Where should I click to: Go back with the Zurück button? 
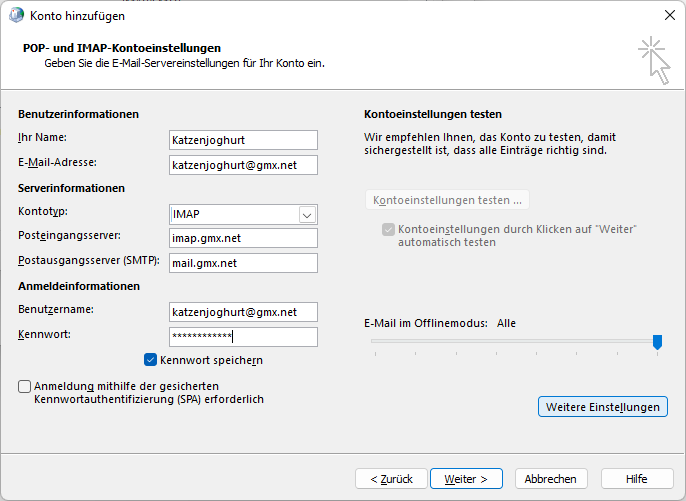pyautogui.click(x=391, y=479)
